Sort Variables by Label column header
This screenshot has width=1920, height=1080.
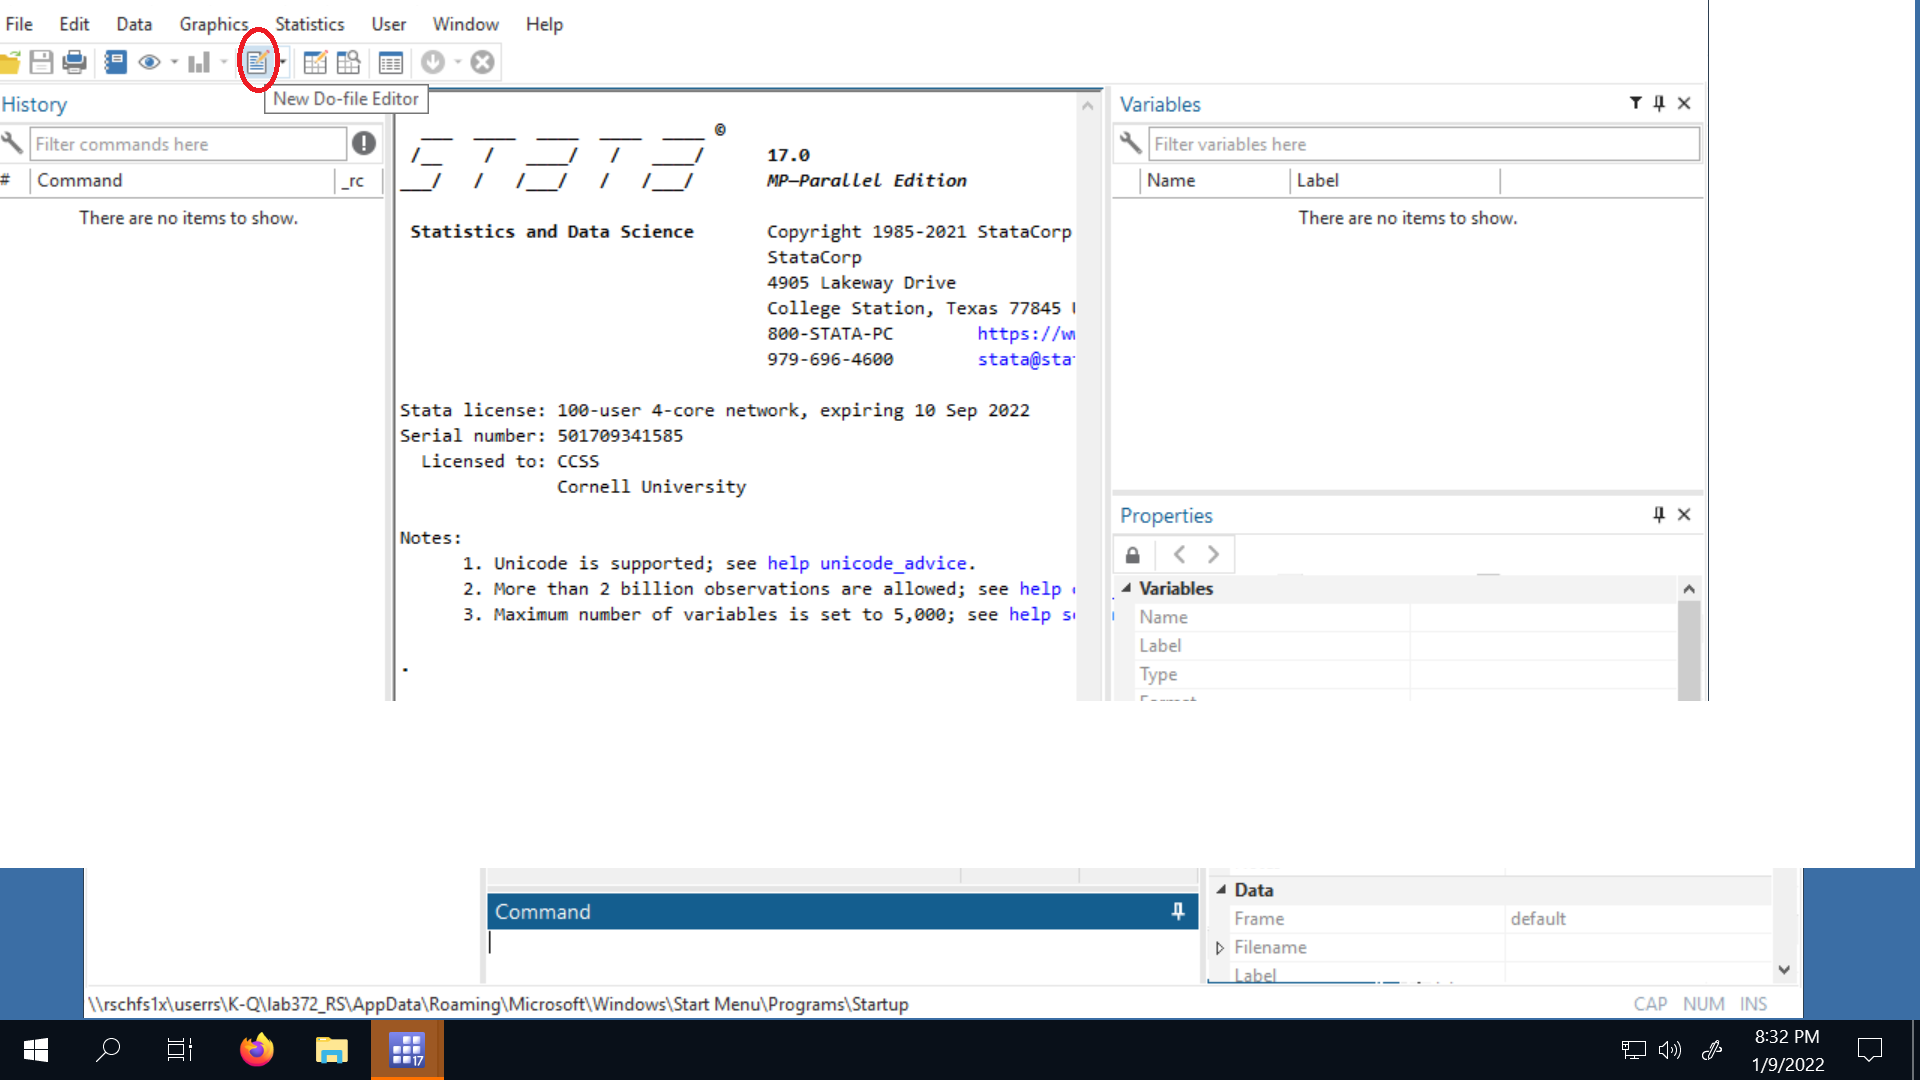pos(1395,181)
